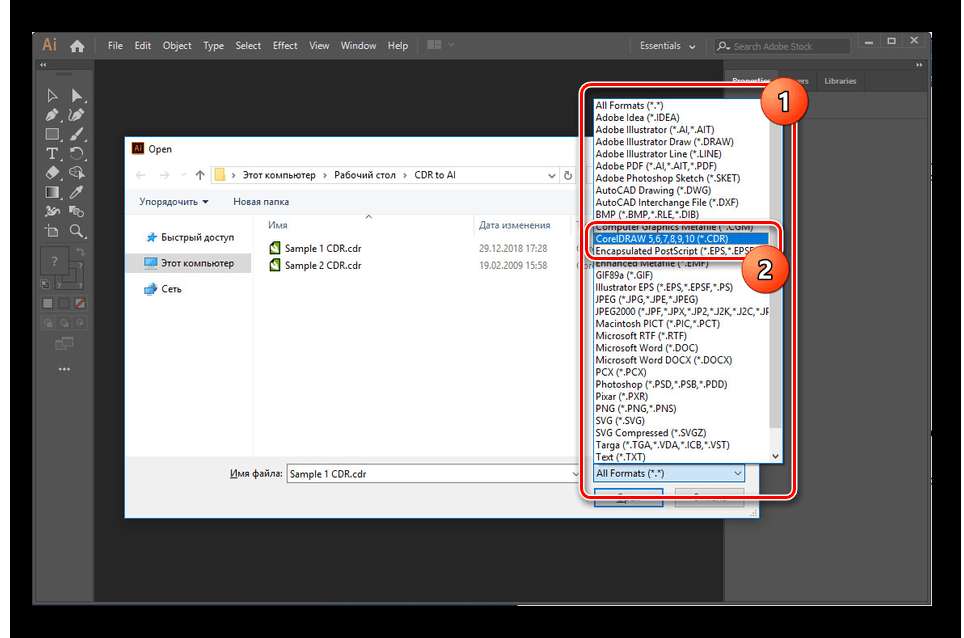Click the Home icon in Illustrator

77,46
